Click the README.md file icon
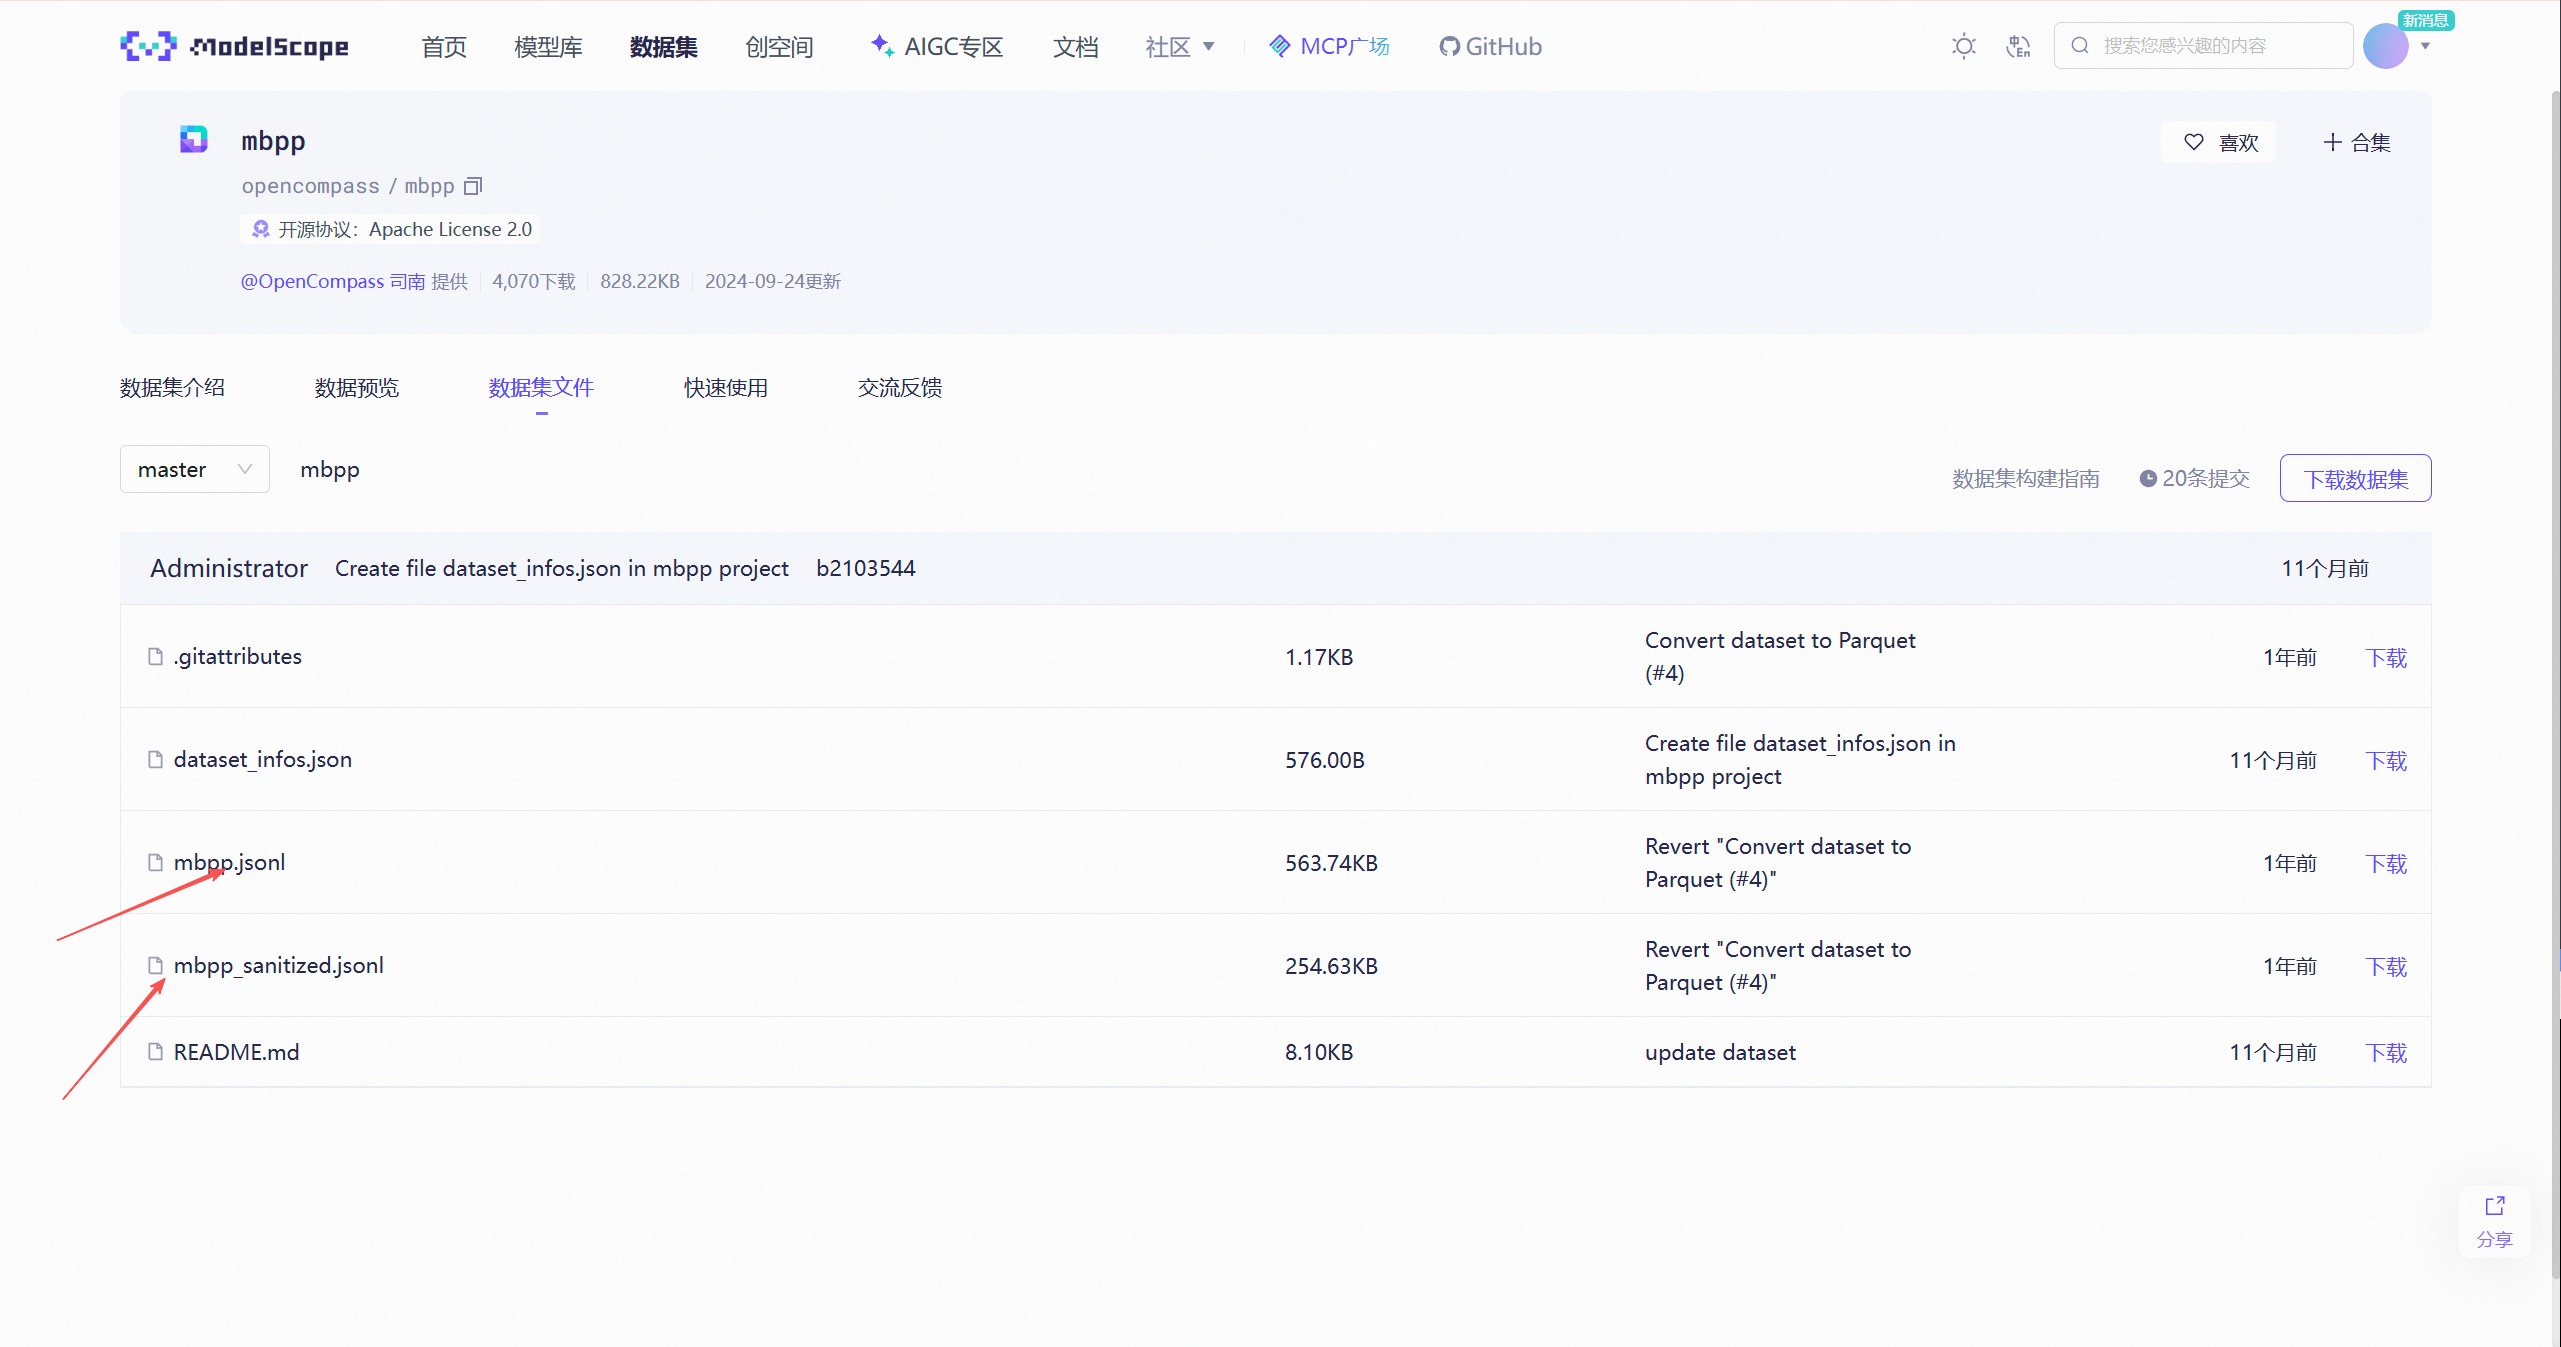The width and height of the screenshot is (2561, 1347). pyautogui.click(x=155, y=1051)
